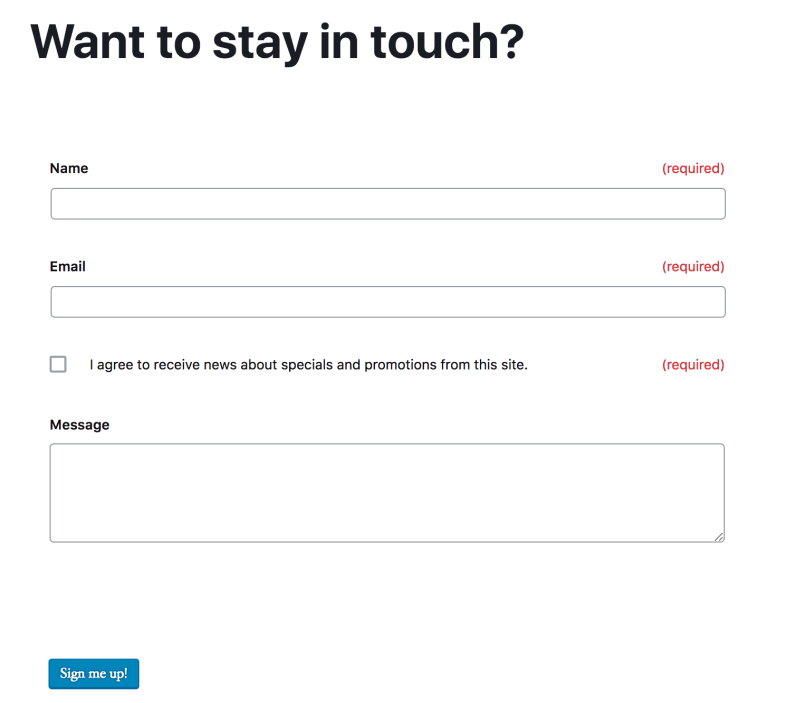
Task: Click the word "promotions" in consent text
Action: [x=400, y=364]
